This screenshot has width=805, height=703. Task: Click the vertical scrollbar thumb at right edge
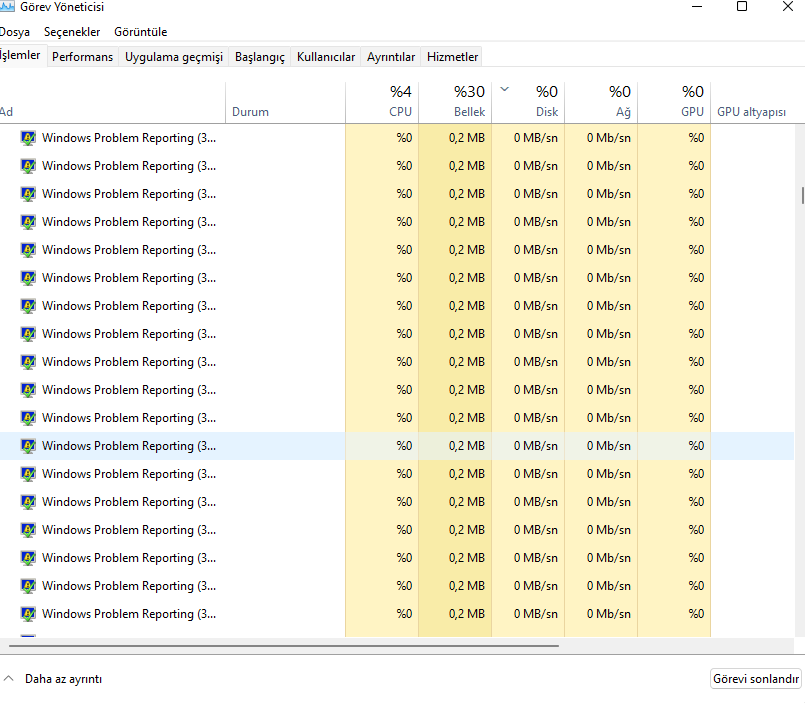click(802, 196)
